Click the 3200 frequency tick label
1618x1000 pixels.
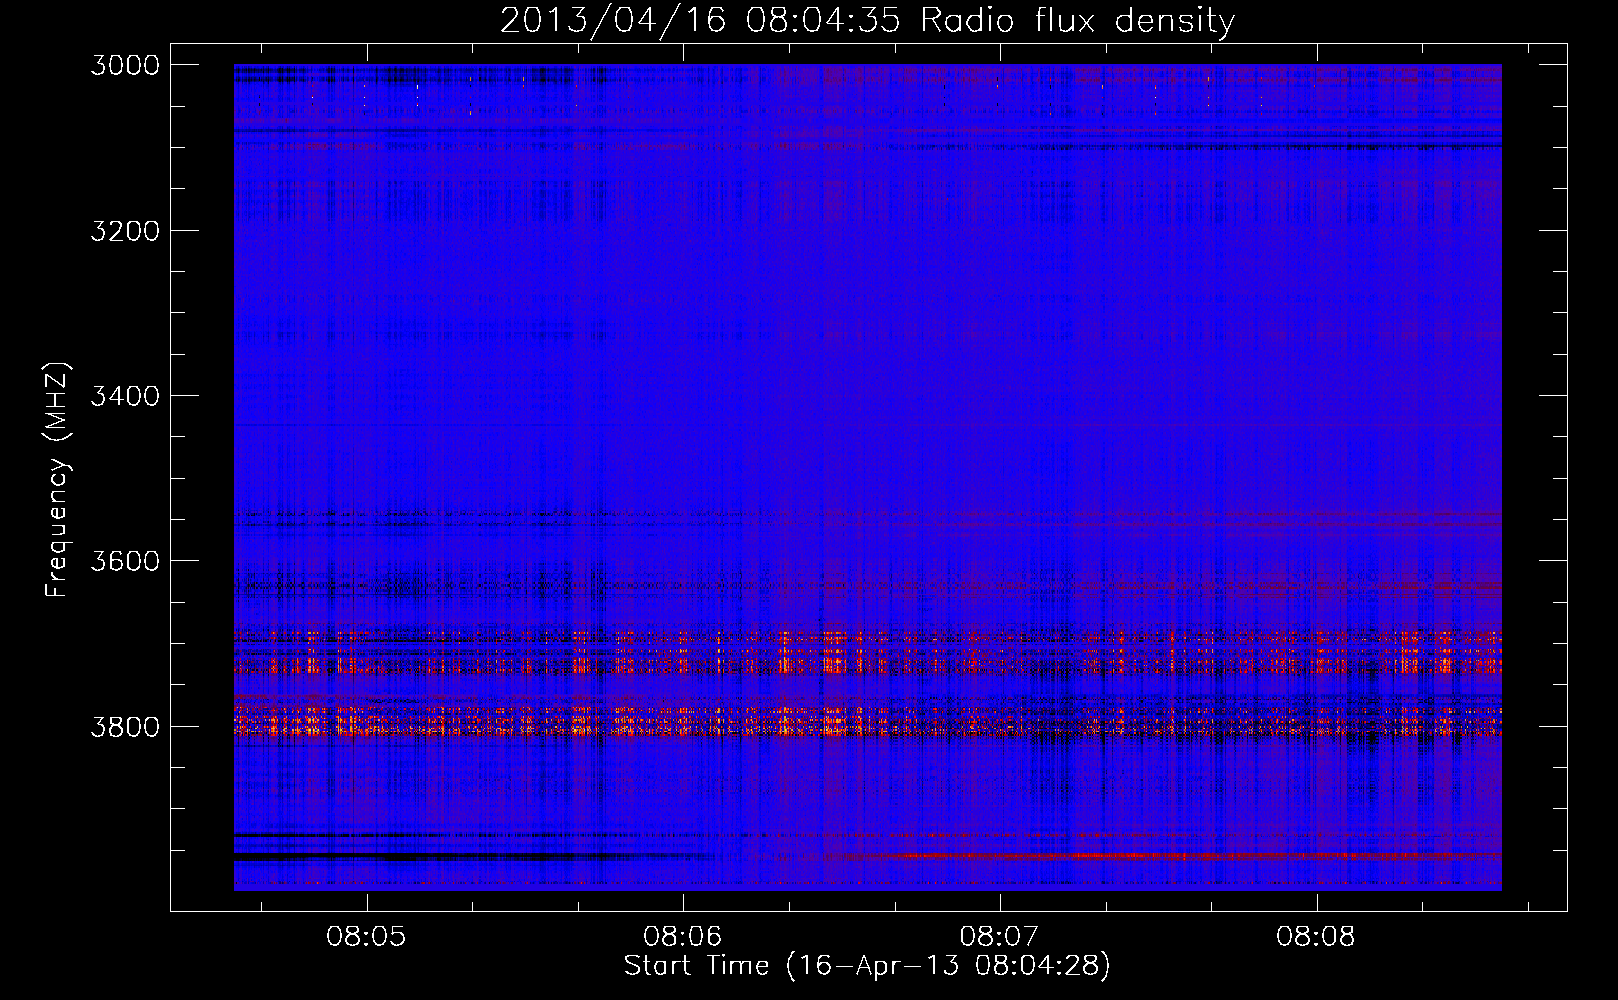pos(125,231)
